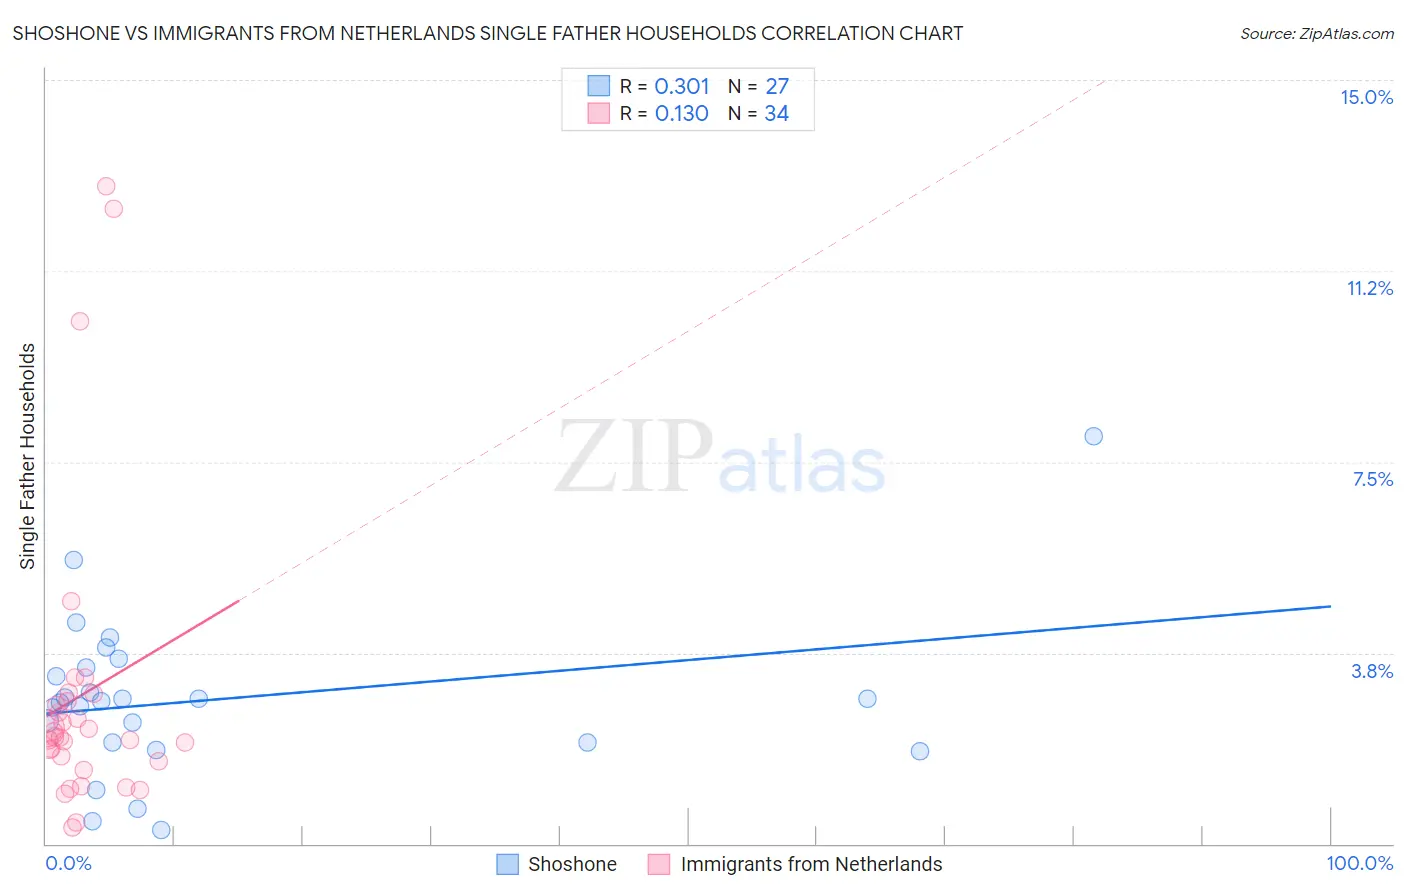Click the pink Immigrants from Netherlands bottom swatch
This screenshot has height=892, width=1406.
click(x=658, y=864)
